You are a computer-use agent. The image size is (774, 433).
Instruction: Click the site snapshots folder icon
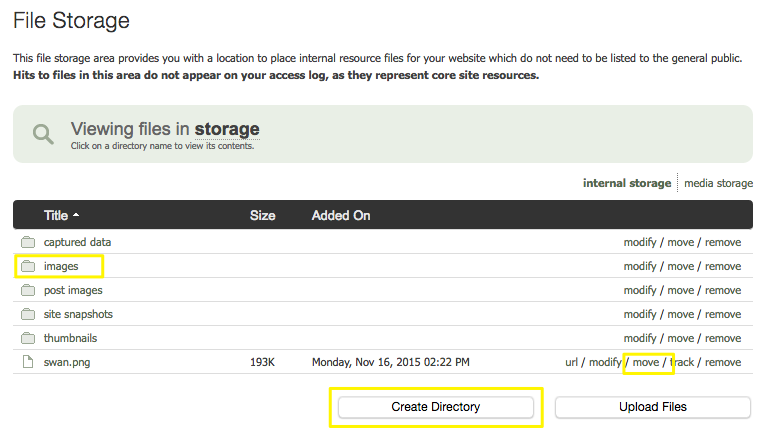[x=28, y=314]
